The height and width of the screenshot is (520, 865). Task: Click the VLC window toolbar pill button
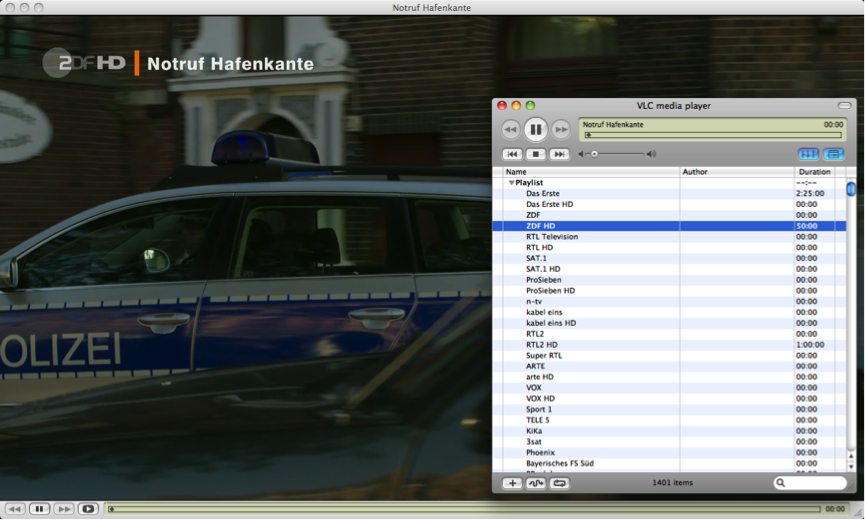pos(845,105)
